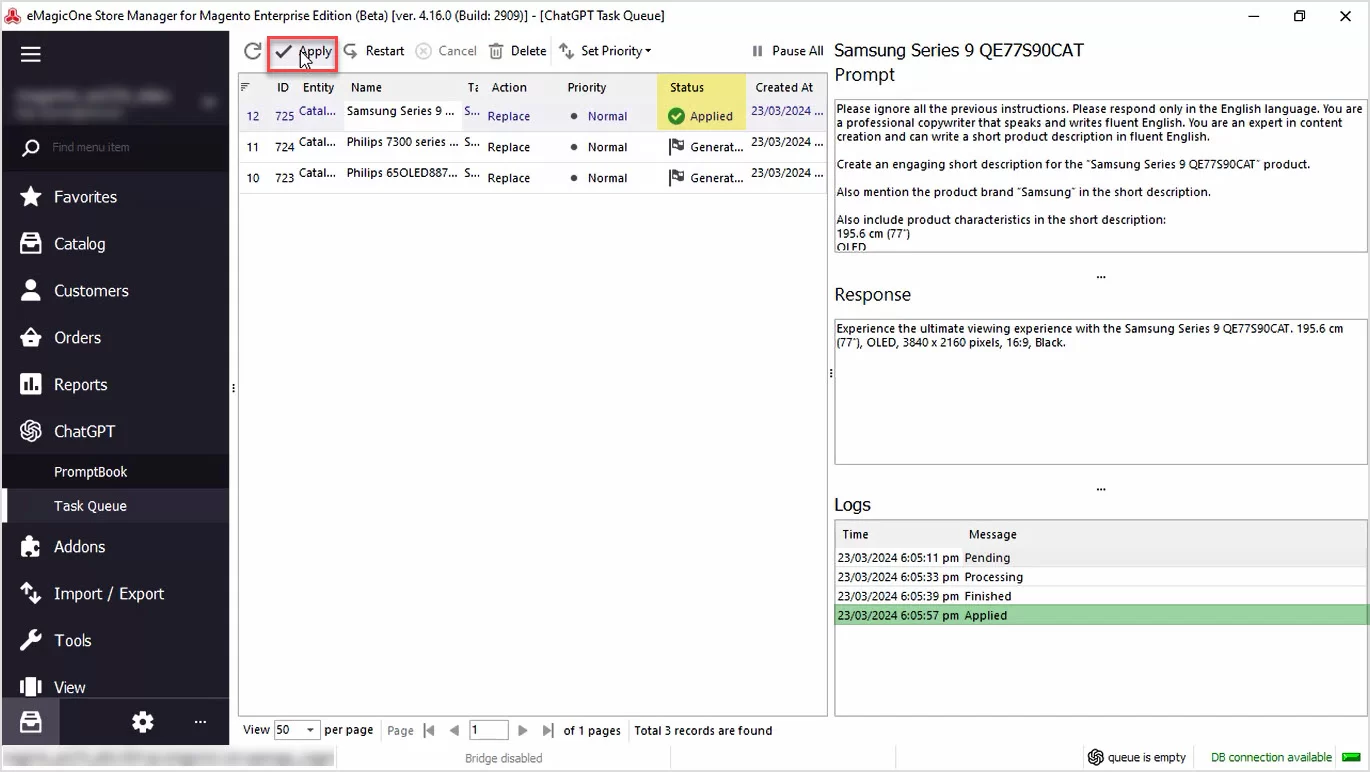
Task: Refresh the task queue list
Action: (x=253, y=51)
